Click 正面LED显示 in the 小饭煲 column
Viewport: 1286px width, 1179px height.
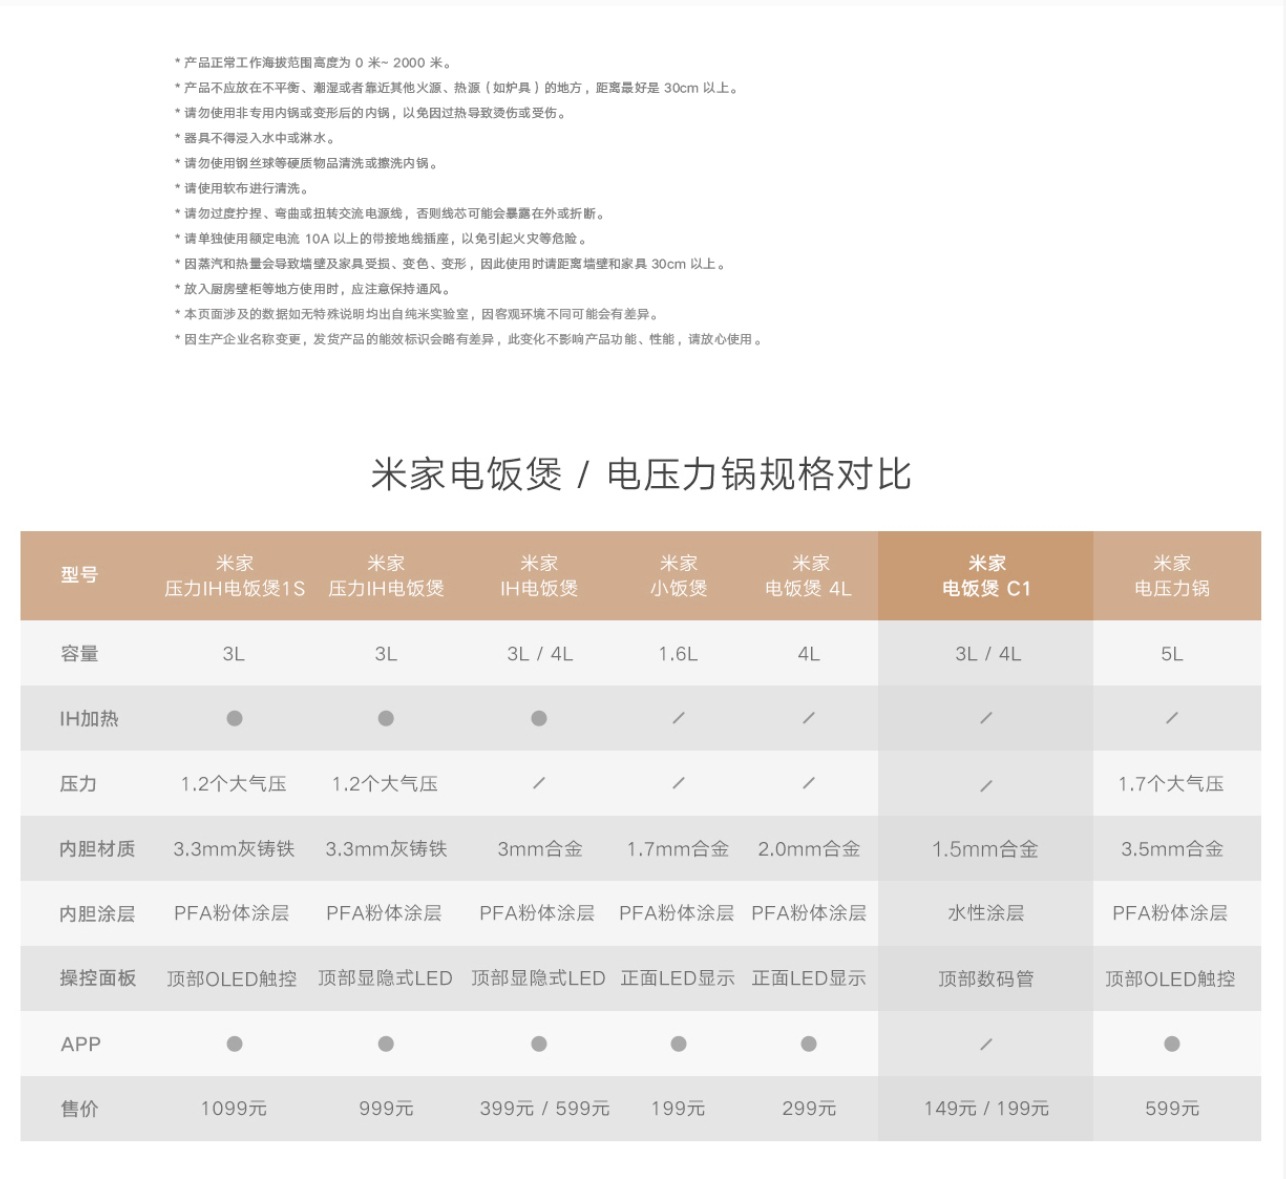(678, 978)
